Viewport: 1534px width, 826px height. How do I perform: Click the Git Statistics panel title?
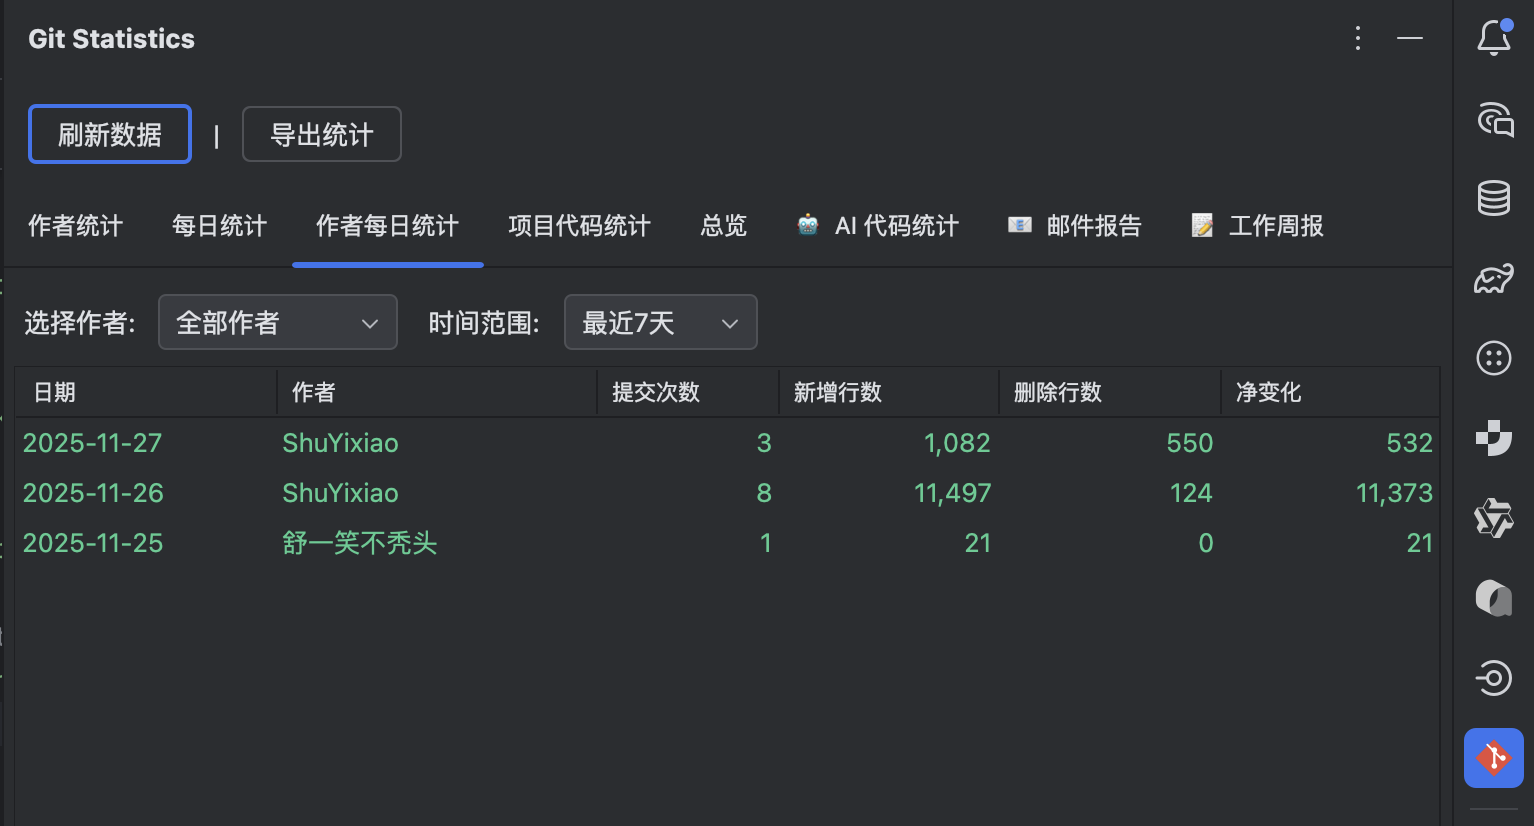112,39
